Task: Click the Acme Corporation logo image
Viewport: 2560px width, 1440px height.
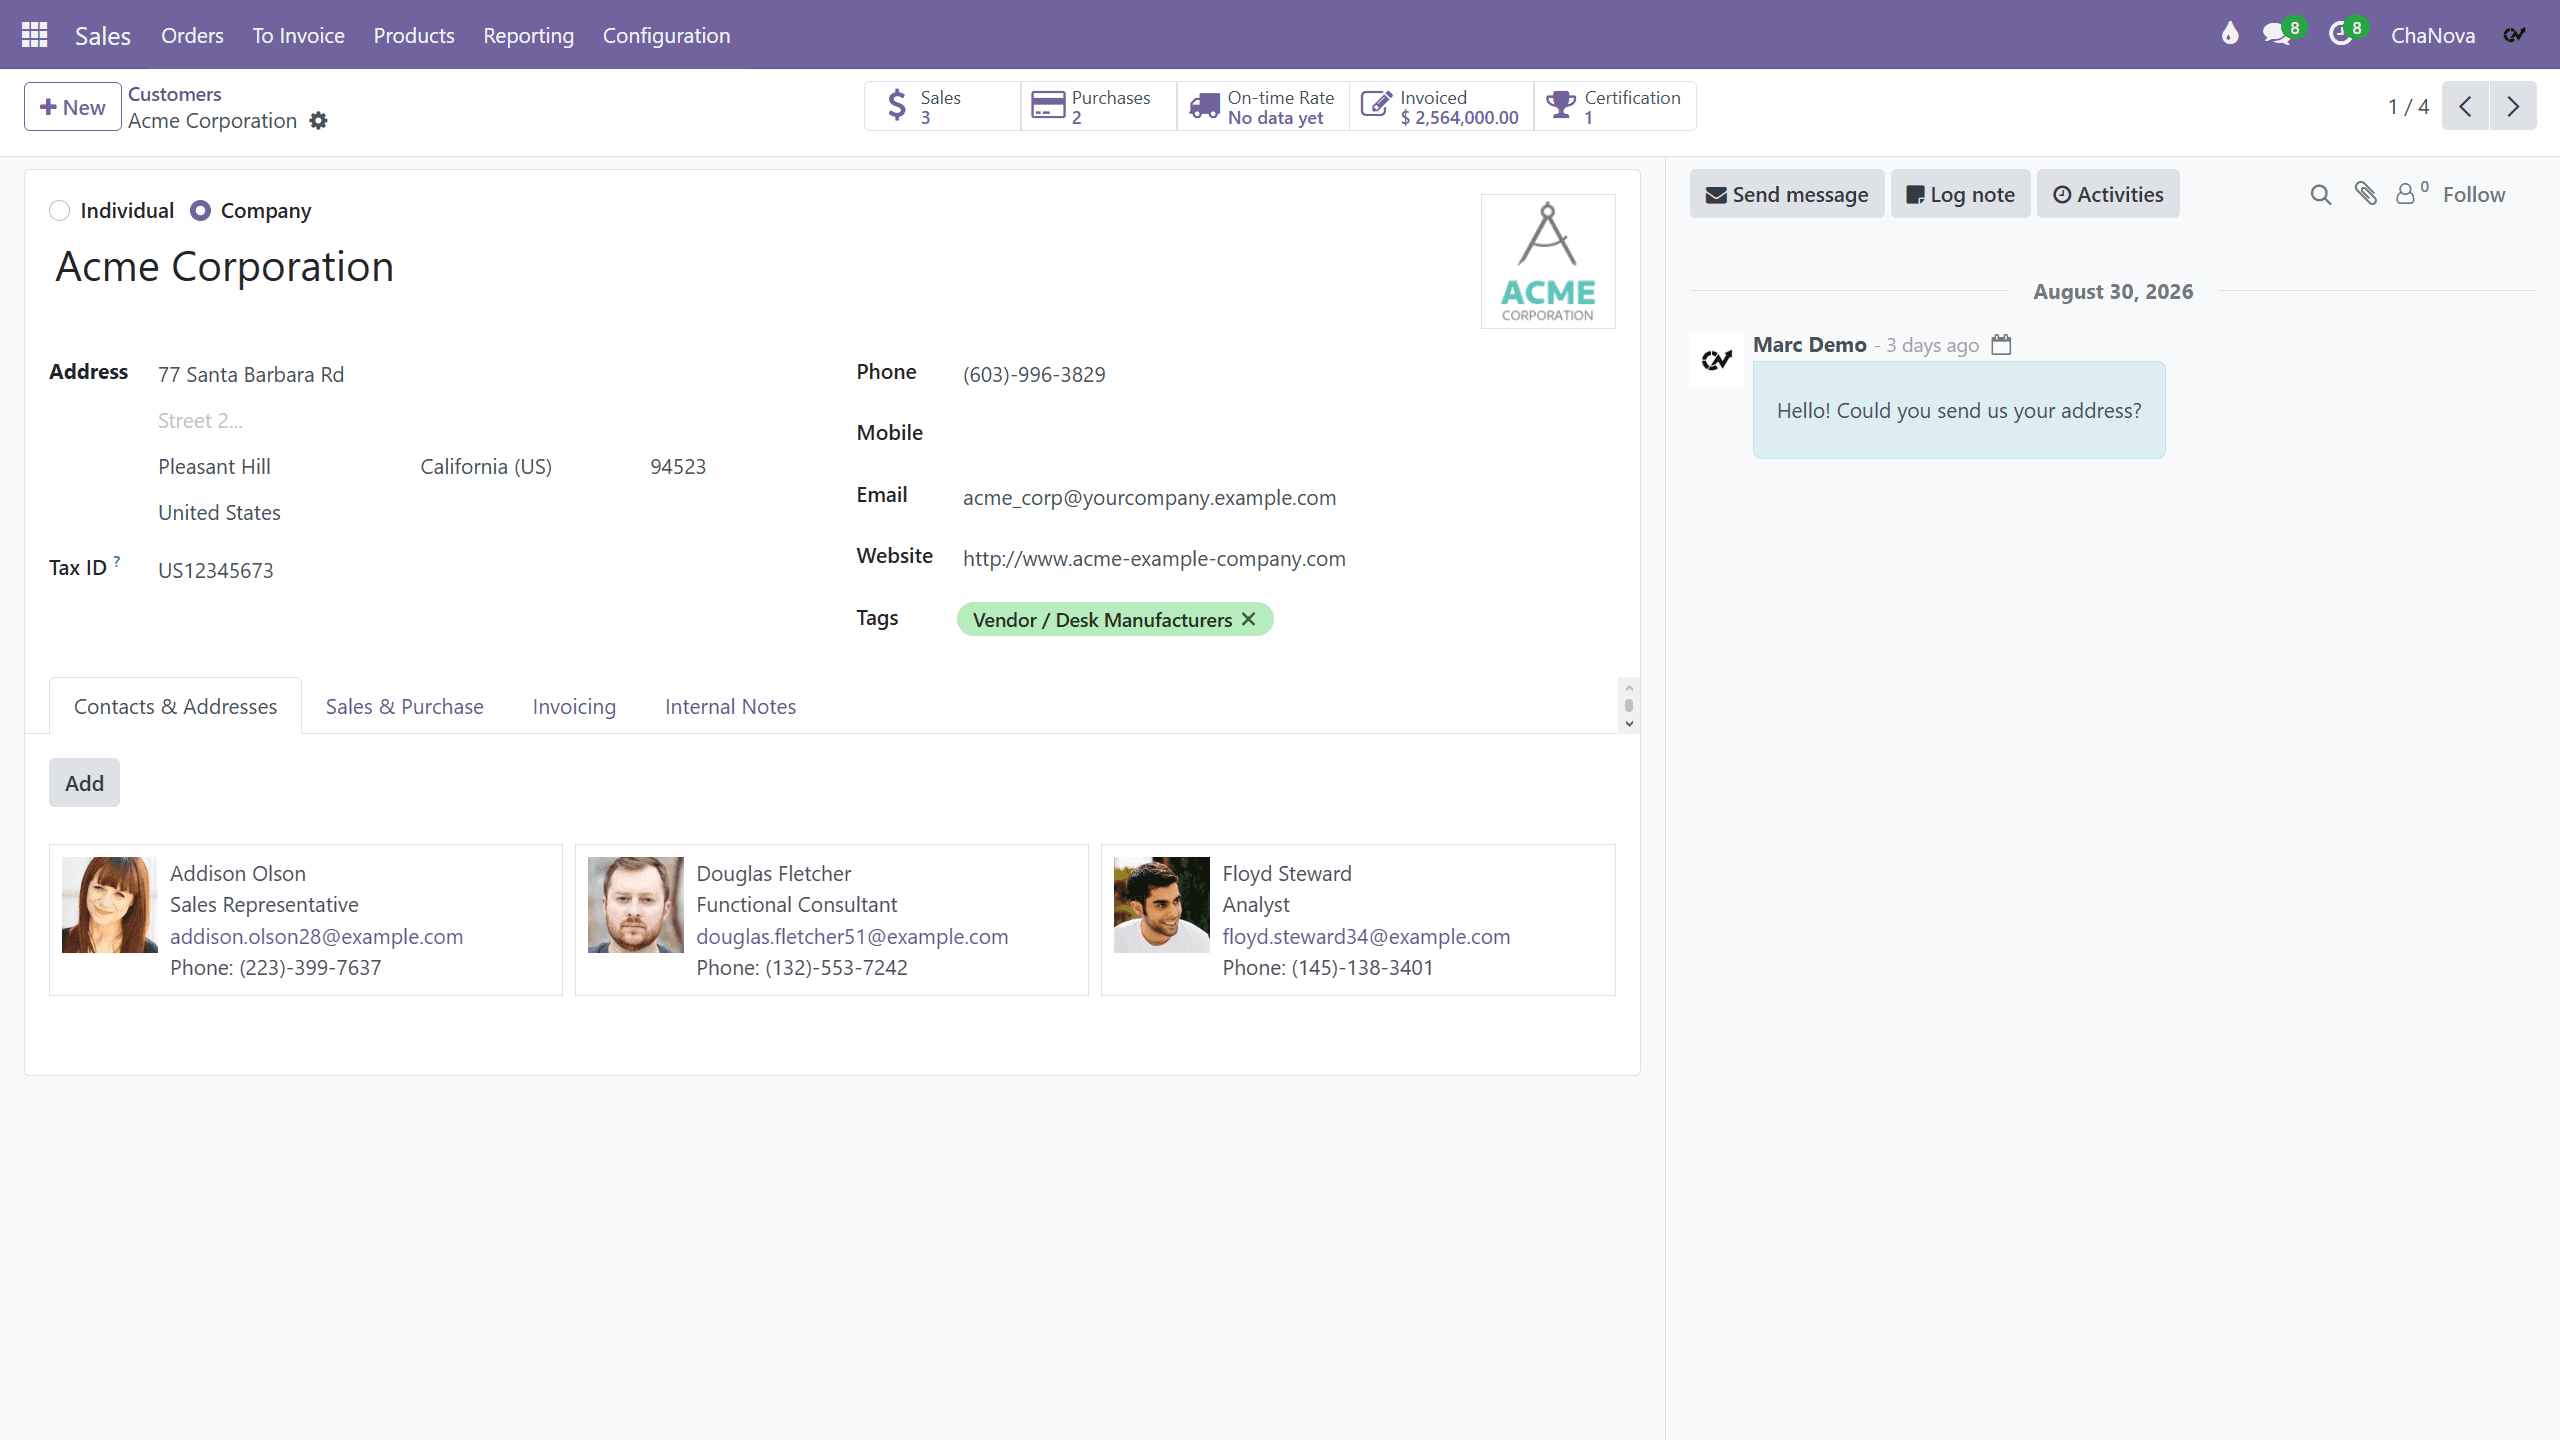Action: click(1548, 262)
